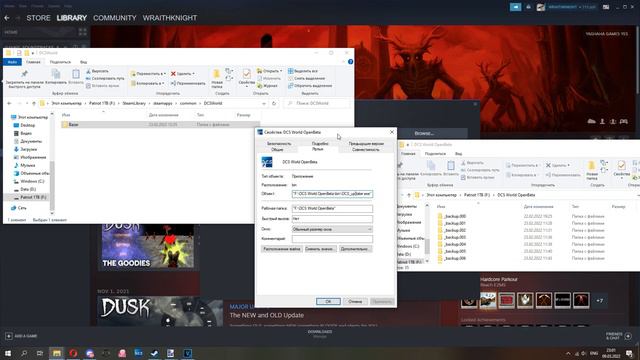Screen dimensions: 640x360
Task: Click the Browse... button behind the dialog
Action: tap(424, 133)
